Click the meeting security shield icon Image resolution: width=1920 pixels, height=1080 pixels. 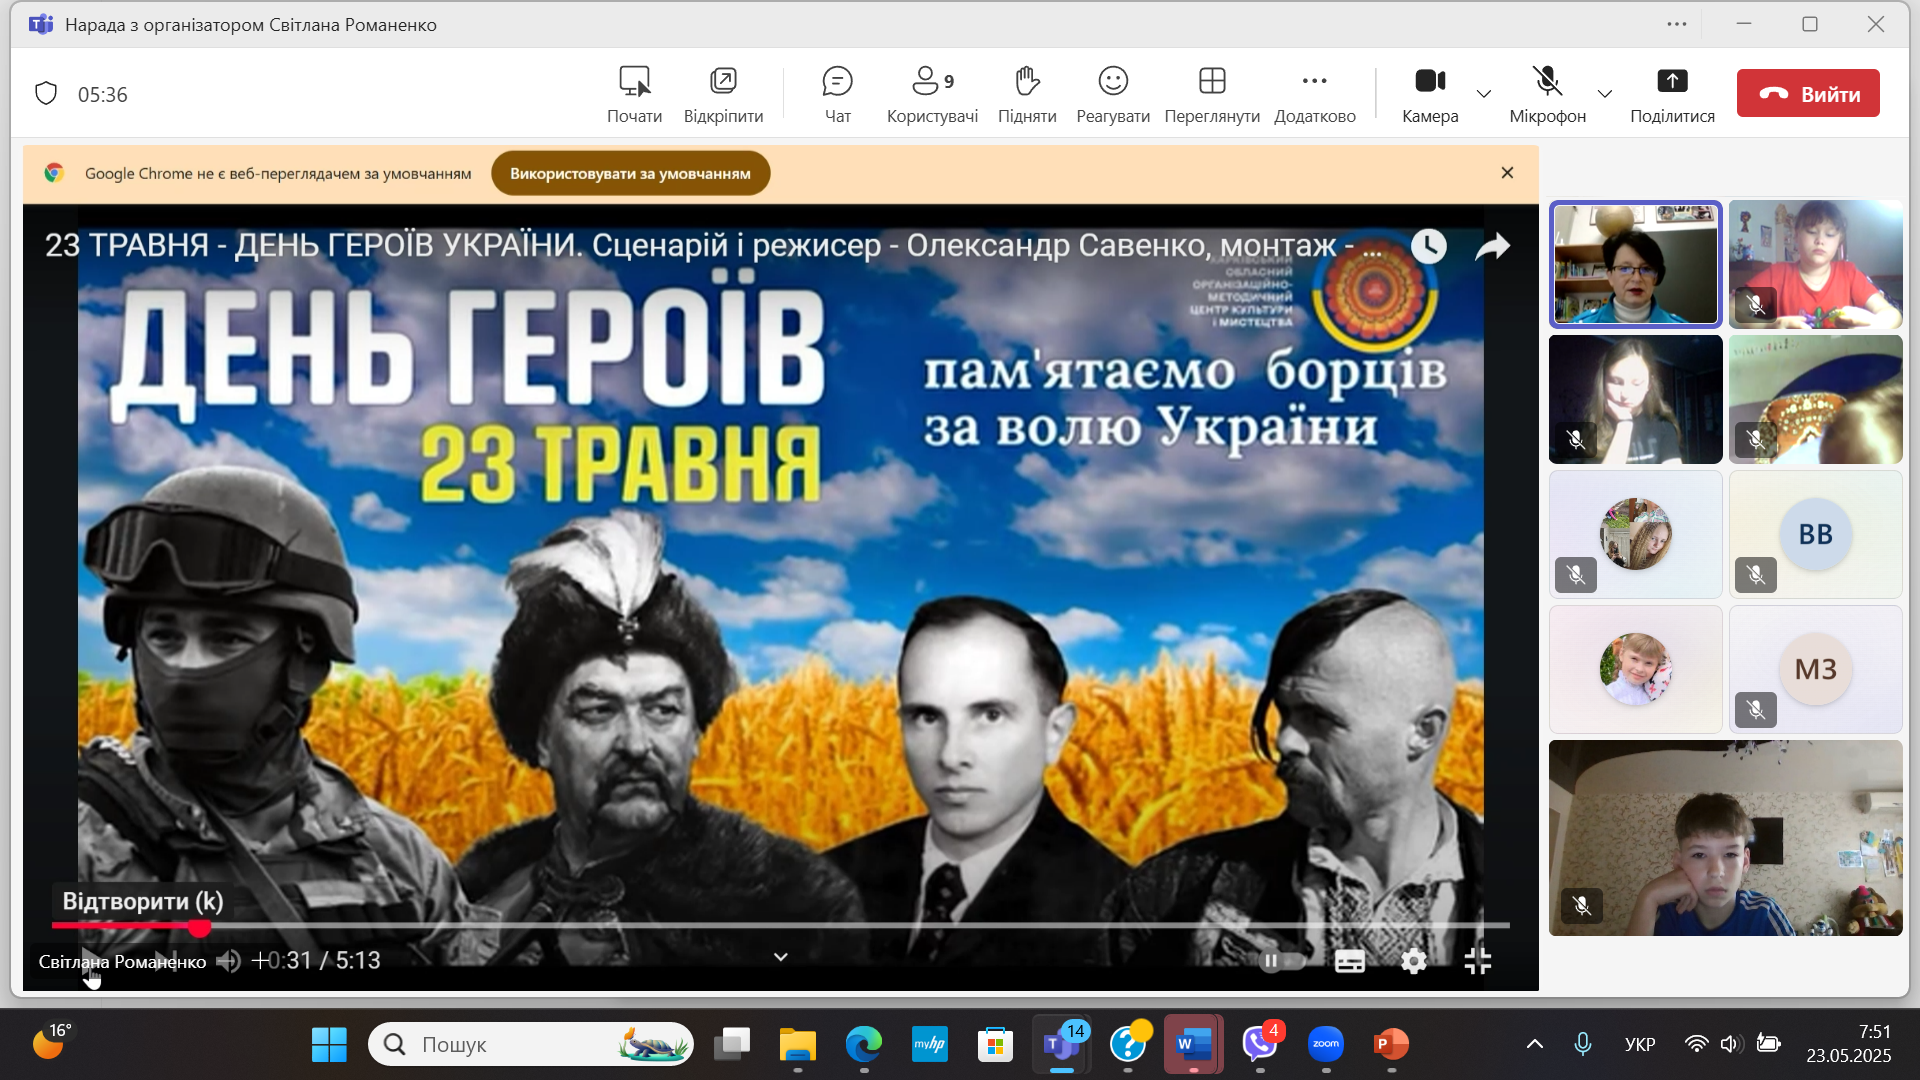tap(46, 94)
